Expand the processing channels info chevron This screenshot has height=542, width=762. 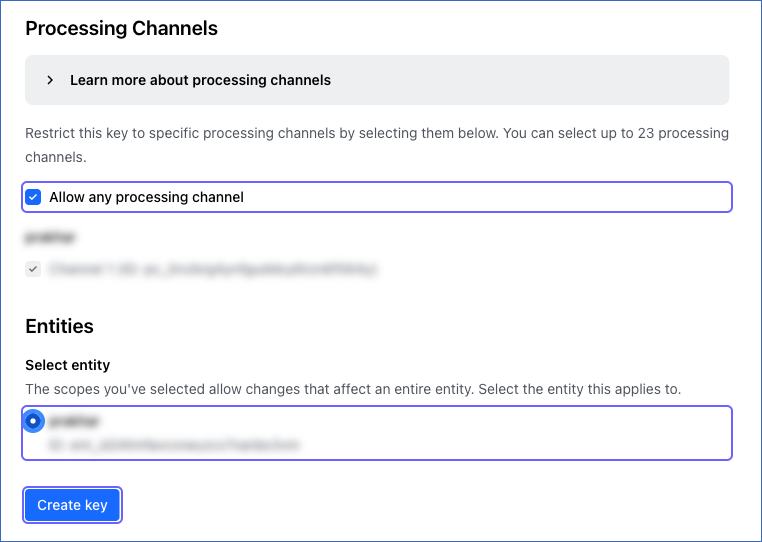50,80
